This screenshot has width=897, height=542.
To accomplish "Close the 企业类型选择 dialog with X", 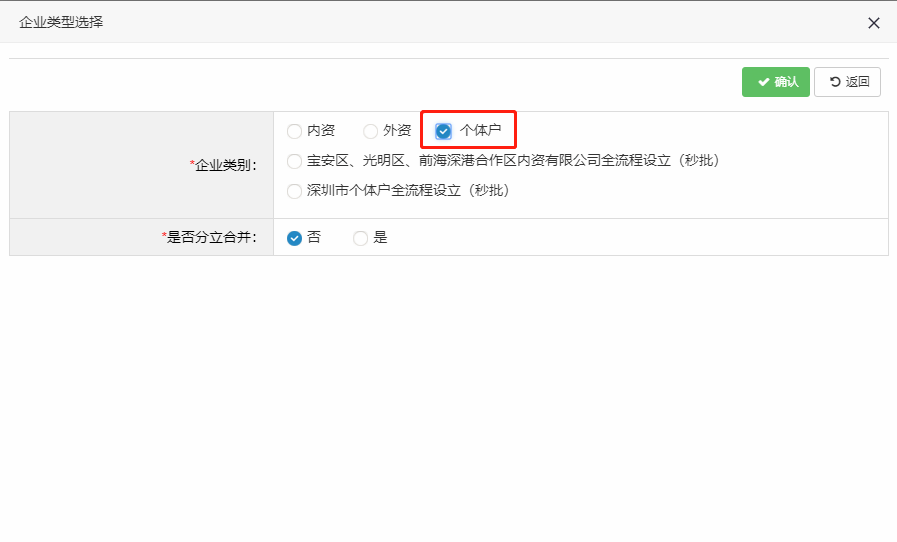I will point(873,23).
